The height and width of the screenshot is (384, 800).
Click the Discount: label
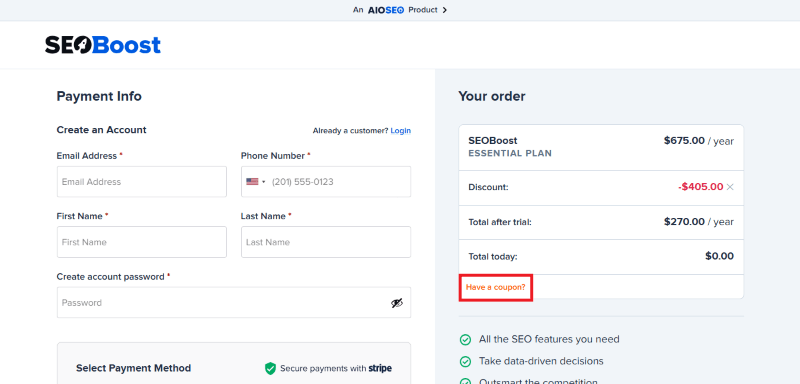tap(488, 187)
